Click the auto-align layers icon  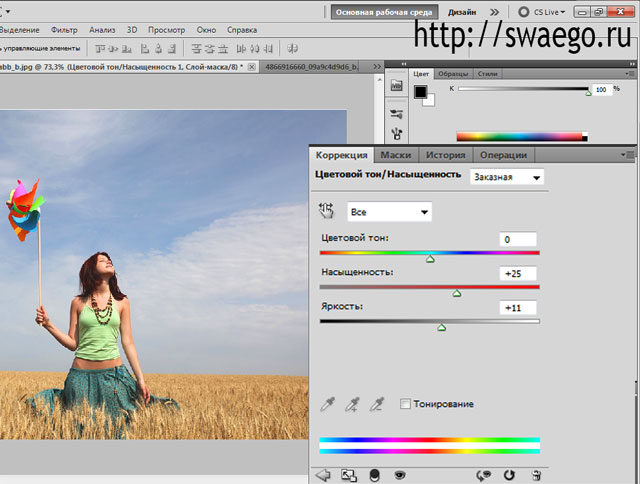coord(292,49)
